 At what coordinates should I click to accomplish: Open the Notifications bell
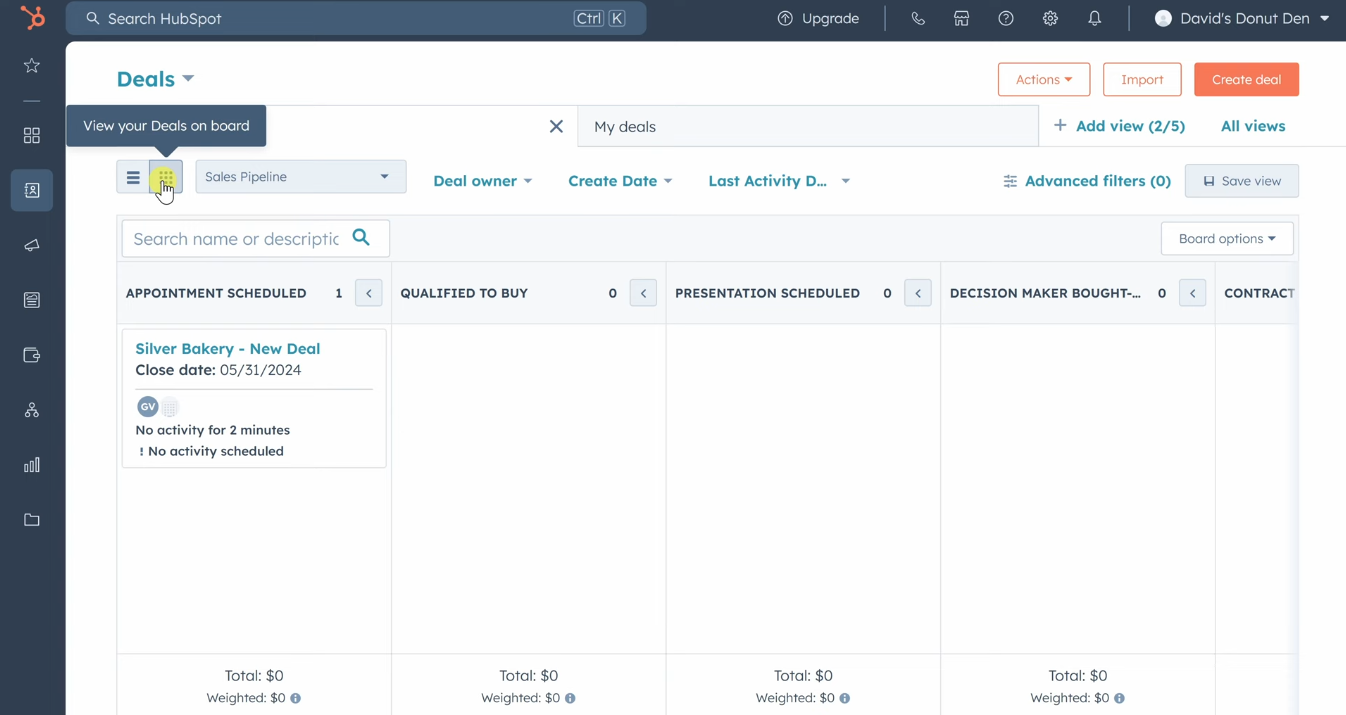pos(1095,18)
